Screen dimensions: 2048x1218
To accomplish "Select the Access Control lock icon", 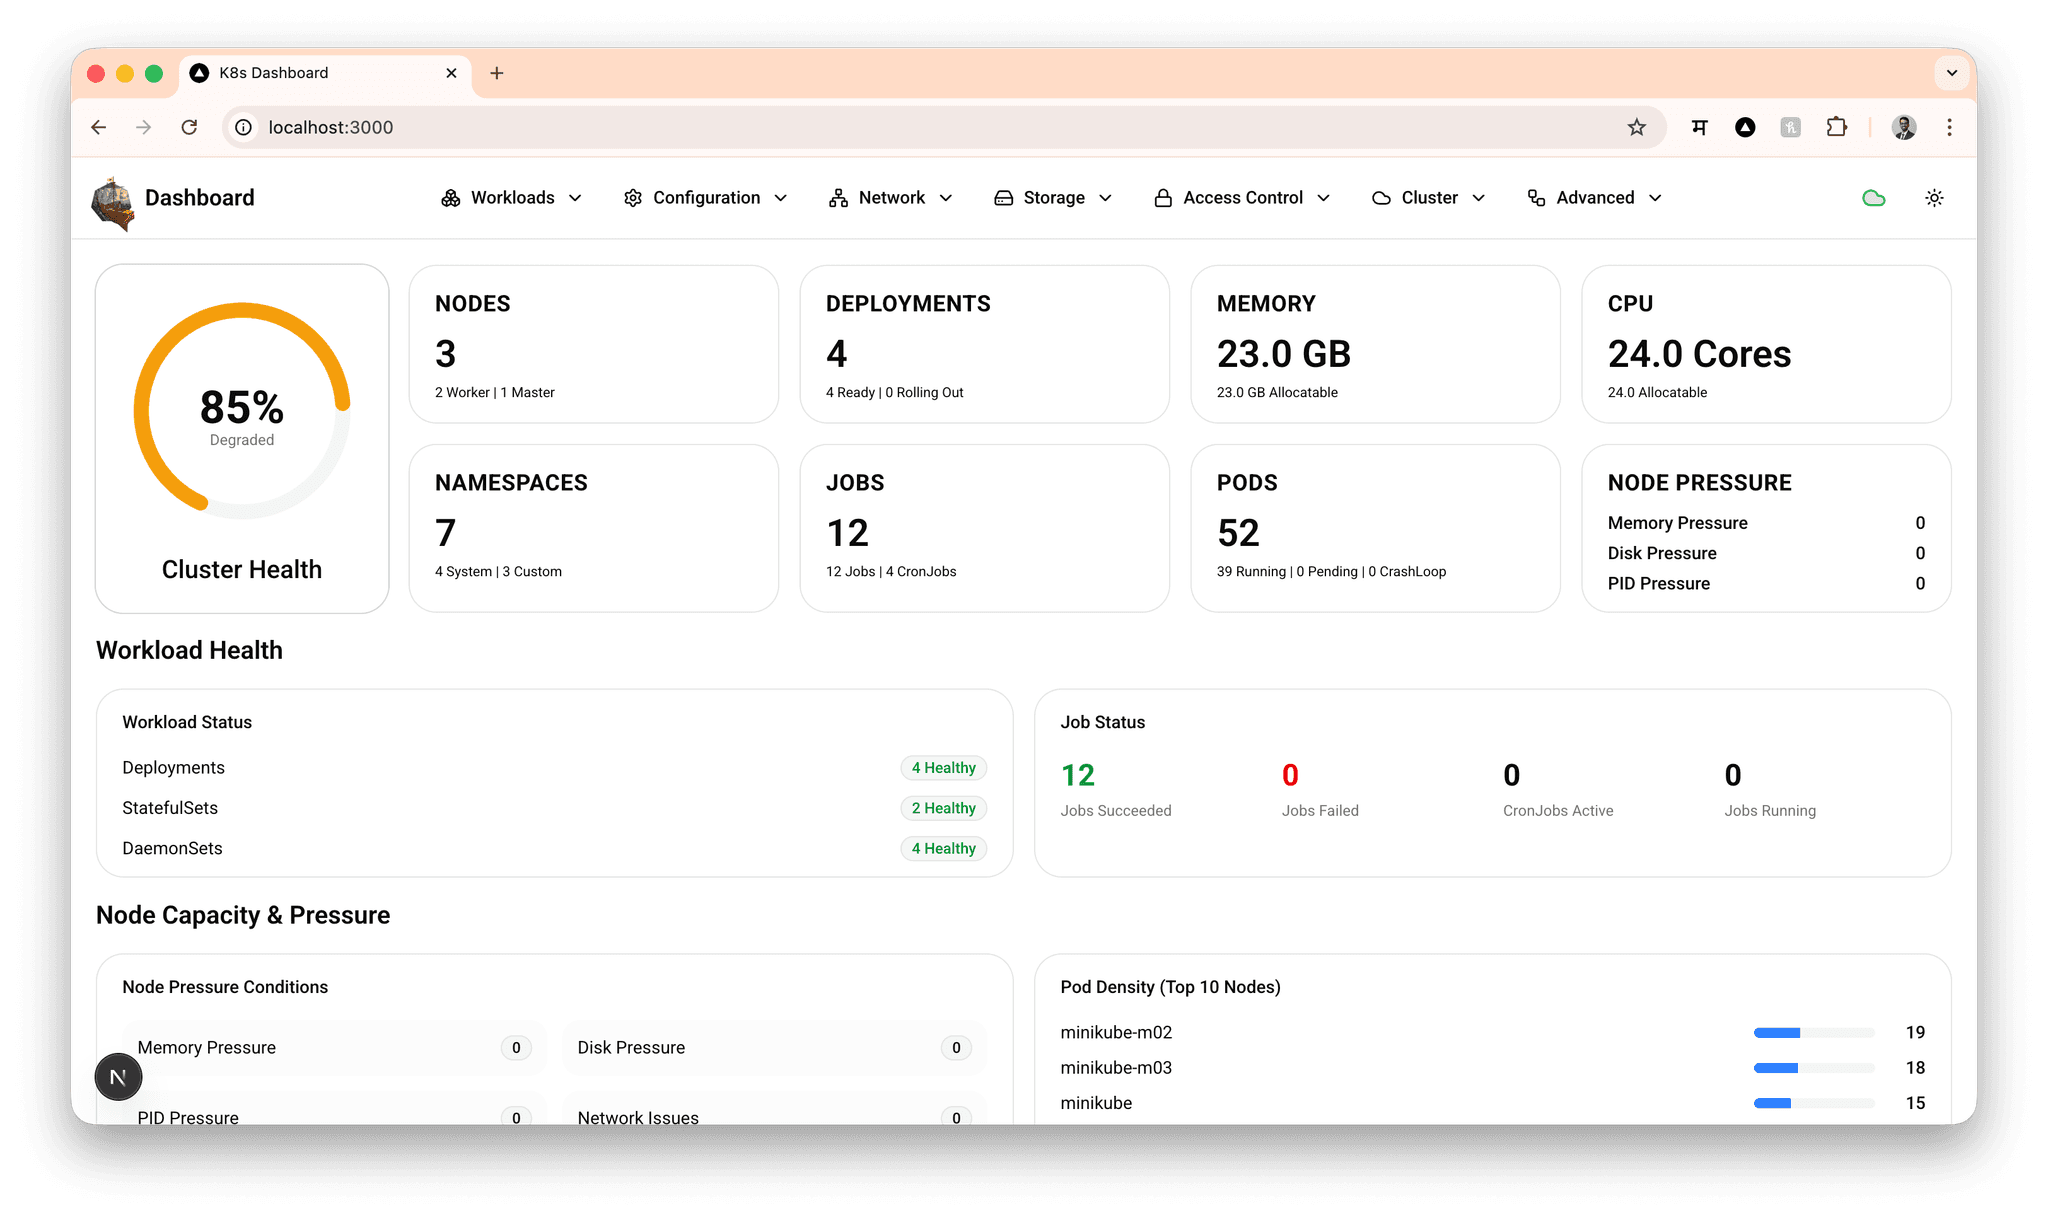I will (x=1163, y=198).
